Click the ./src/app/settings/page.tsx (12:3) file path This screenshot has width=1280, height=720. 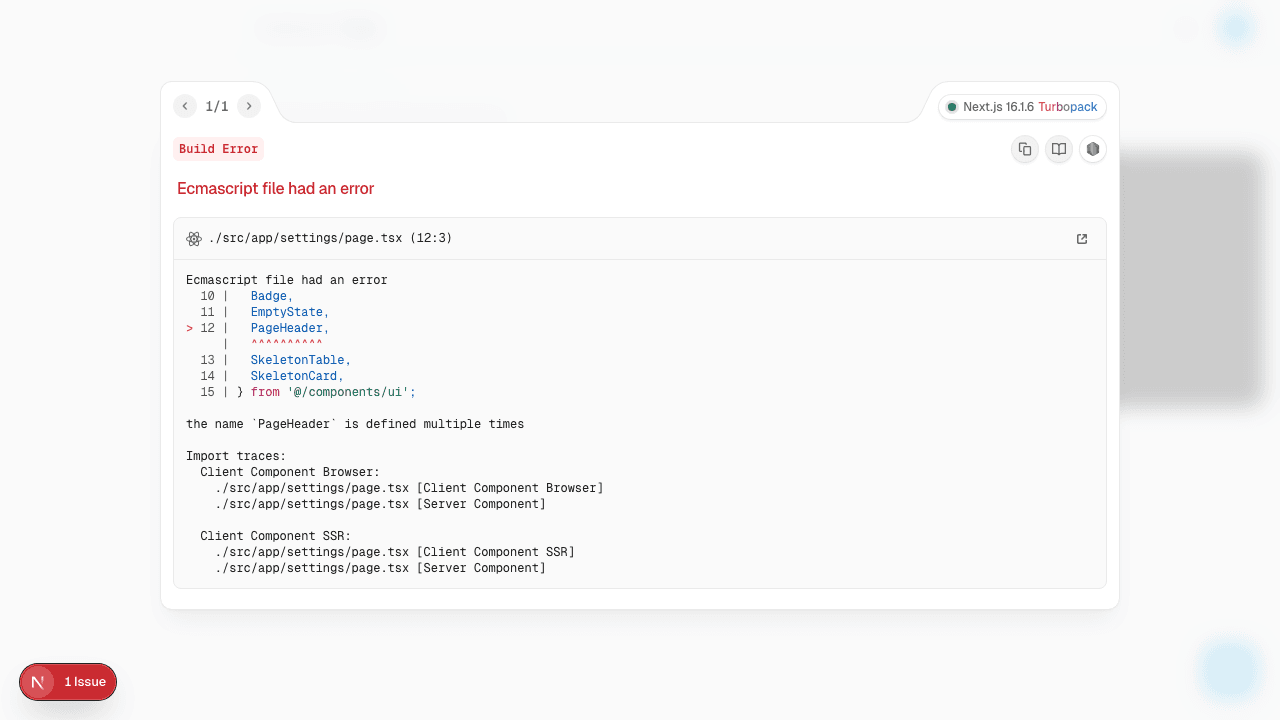click(330, 239)
